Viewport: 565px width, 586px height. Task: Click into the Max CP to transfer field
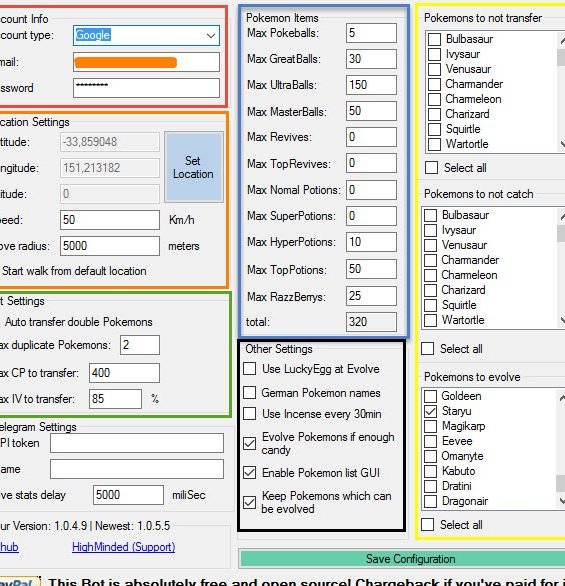pyautogui.click(x=124, y=373)
